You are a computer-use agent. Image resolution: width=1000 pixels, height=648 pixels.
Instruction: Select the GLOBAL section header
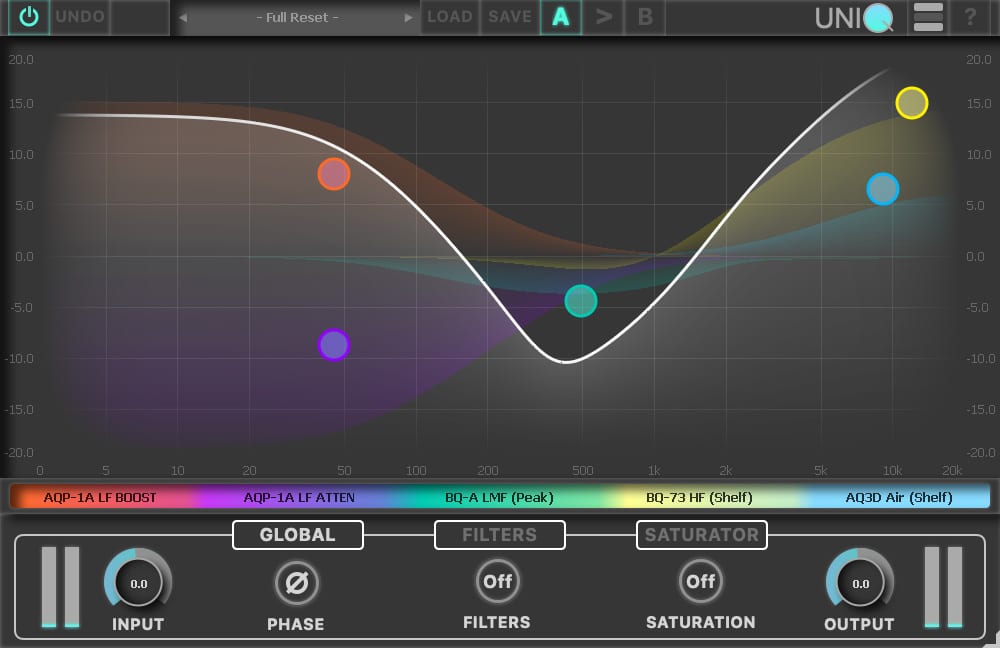tap(297, 534)
